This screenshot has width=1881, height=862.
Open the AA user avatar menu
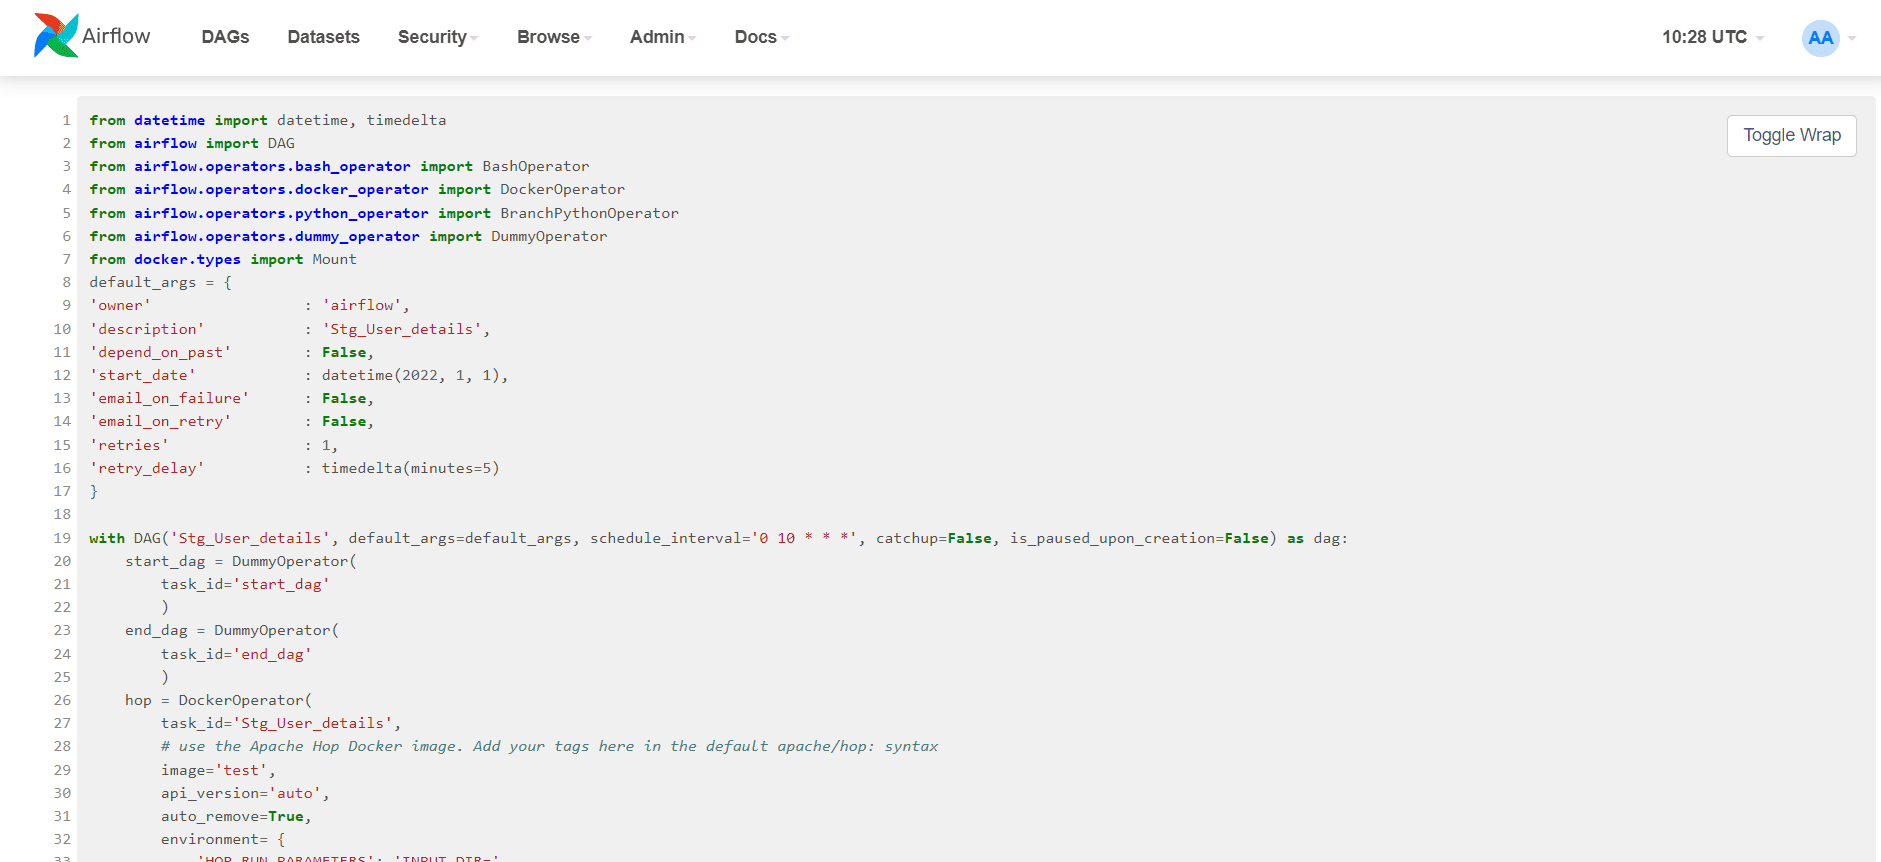(x=1820, y=38)
